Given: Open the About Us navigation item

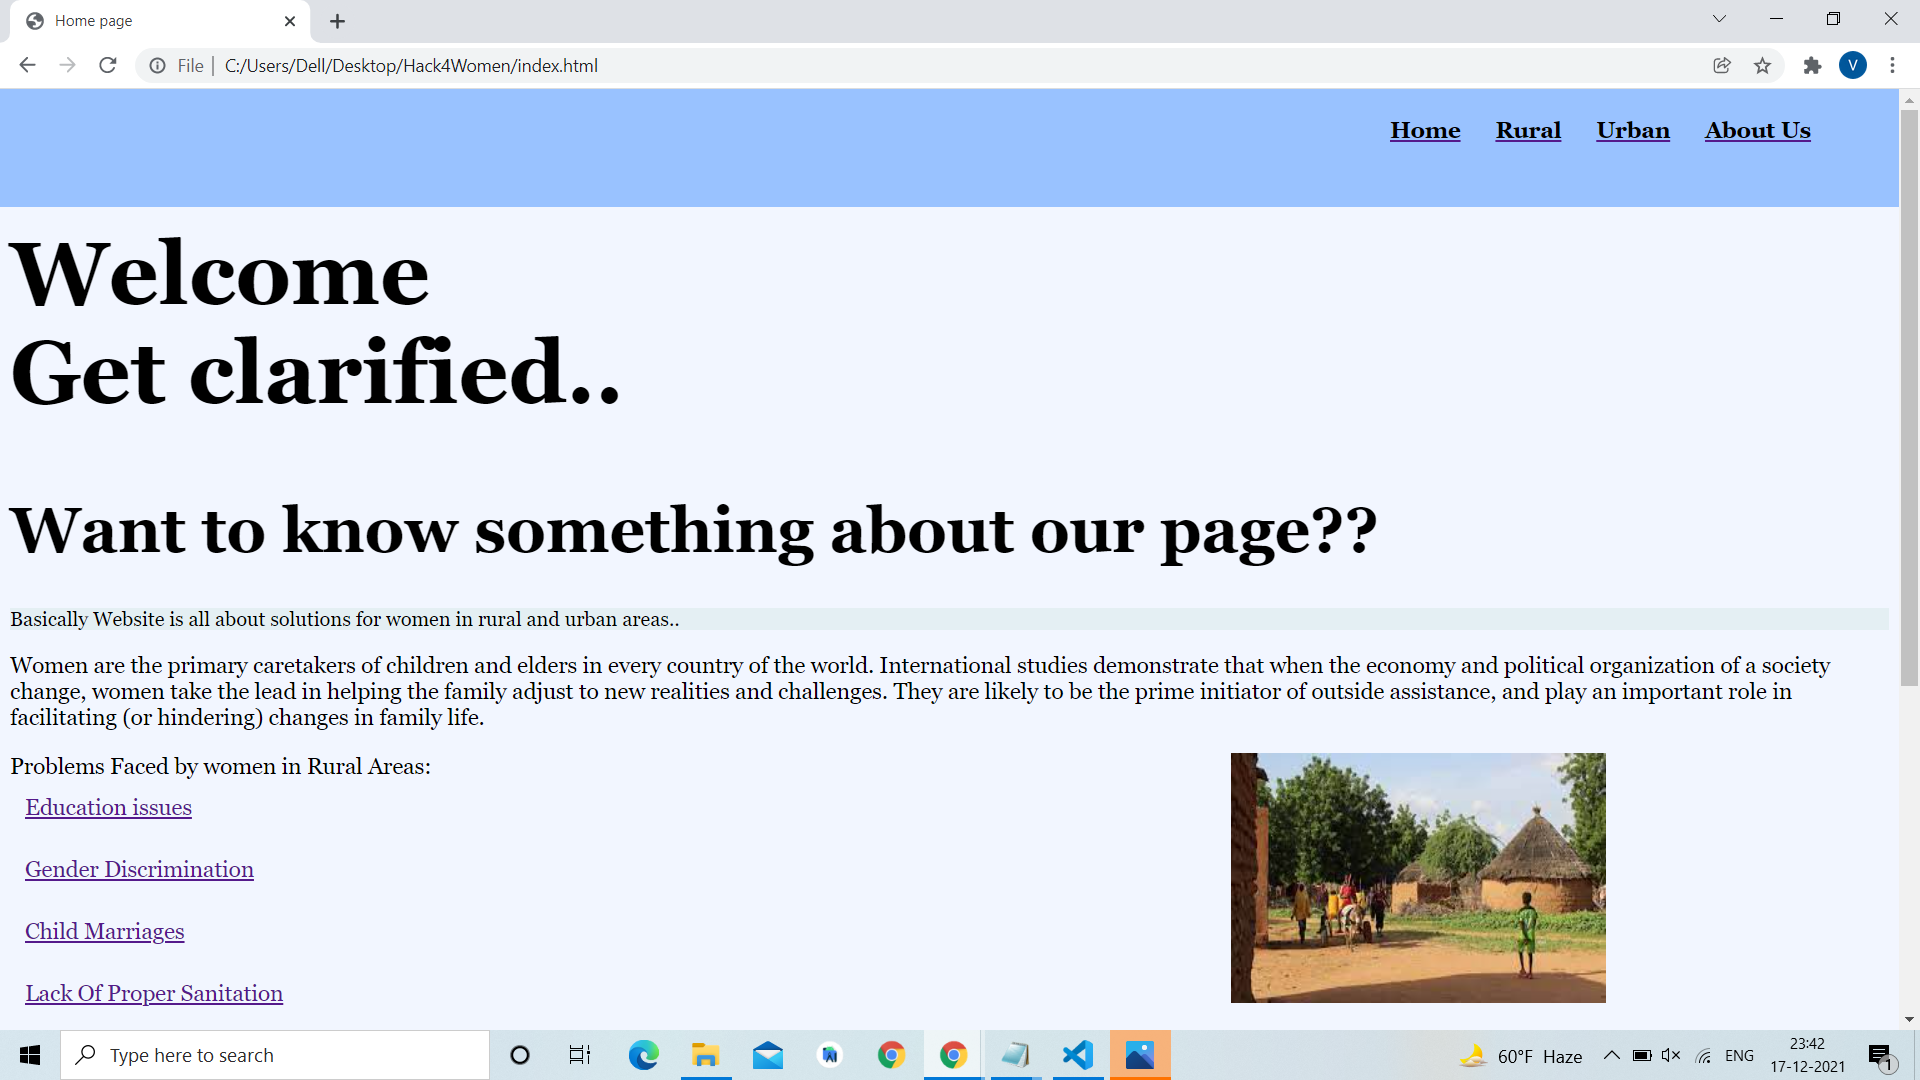Looking at the screenshot, I should (1757, 130).
